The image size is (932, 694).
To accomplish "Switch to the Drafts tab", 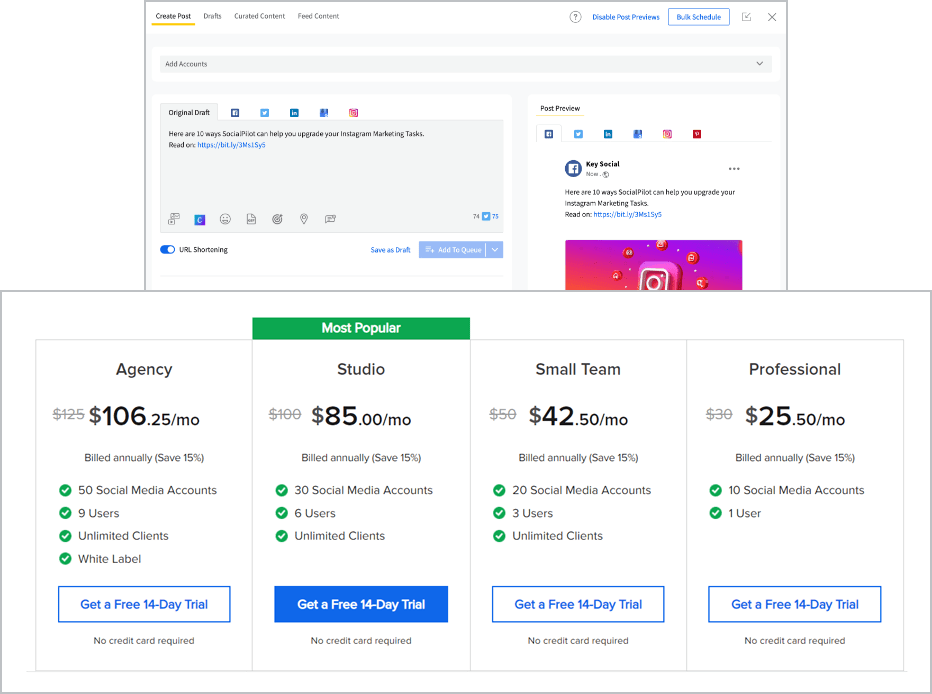I will pos(212,16).
